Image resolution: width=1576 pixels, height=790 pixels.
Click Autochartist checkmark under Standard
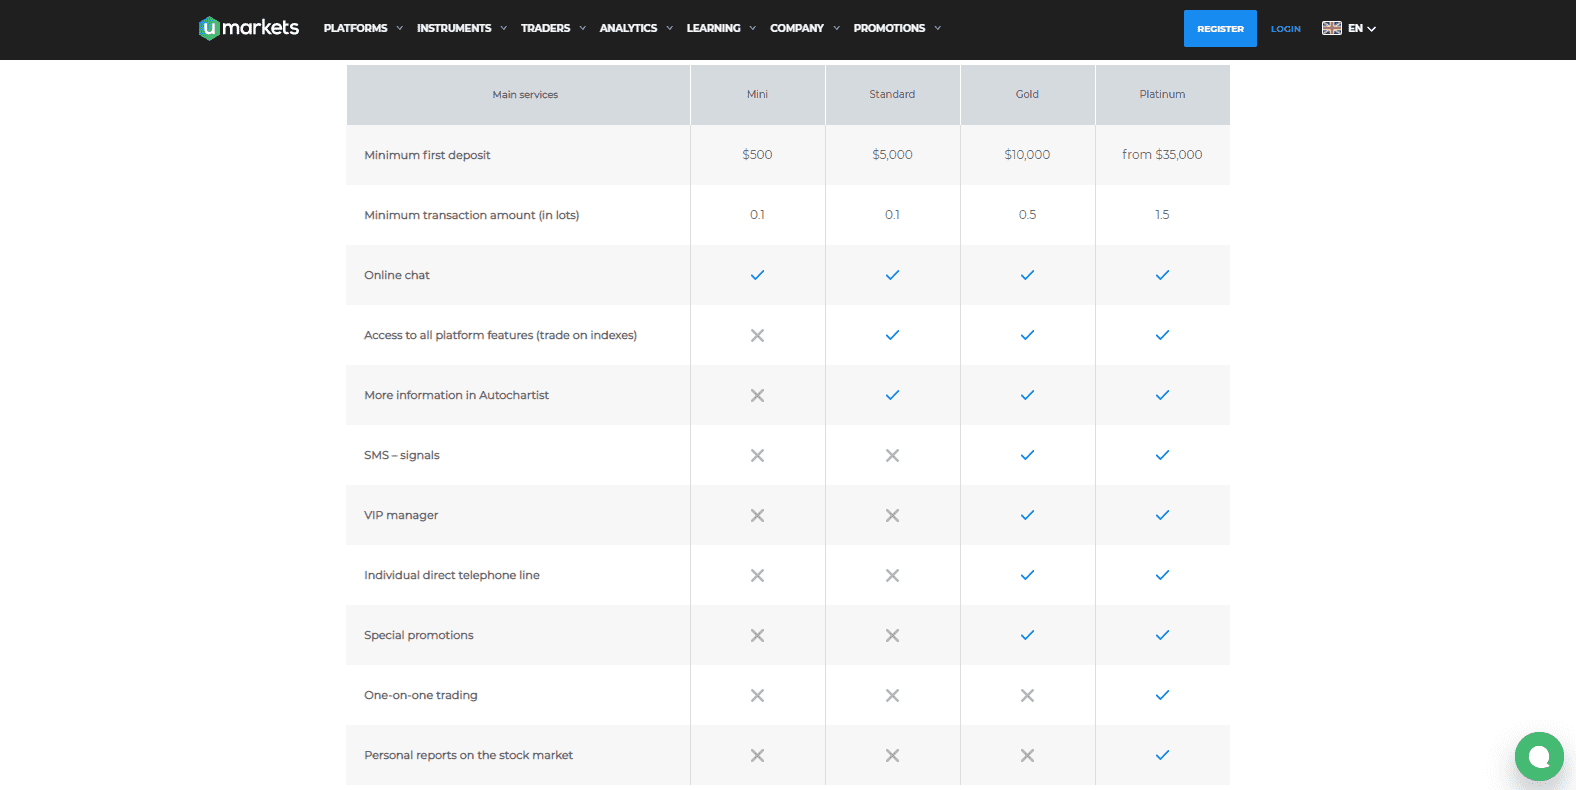click(892, 395)
